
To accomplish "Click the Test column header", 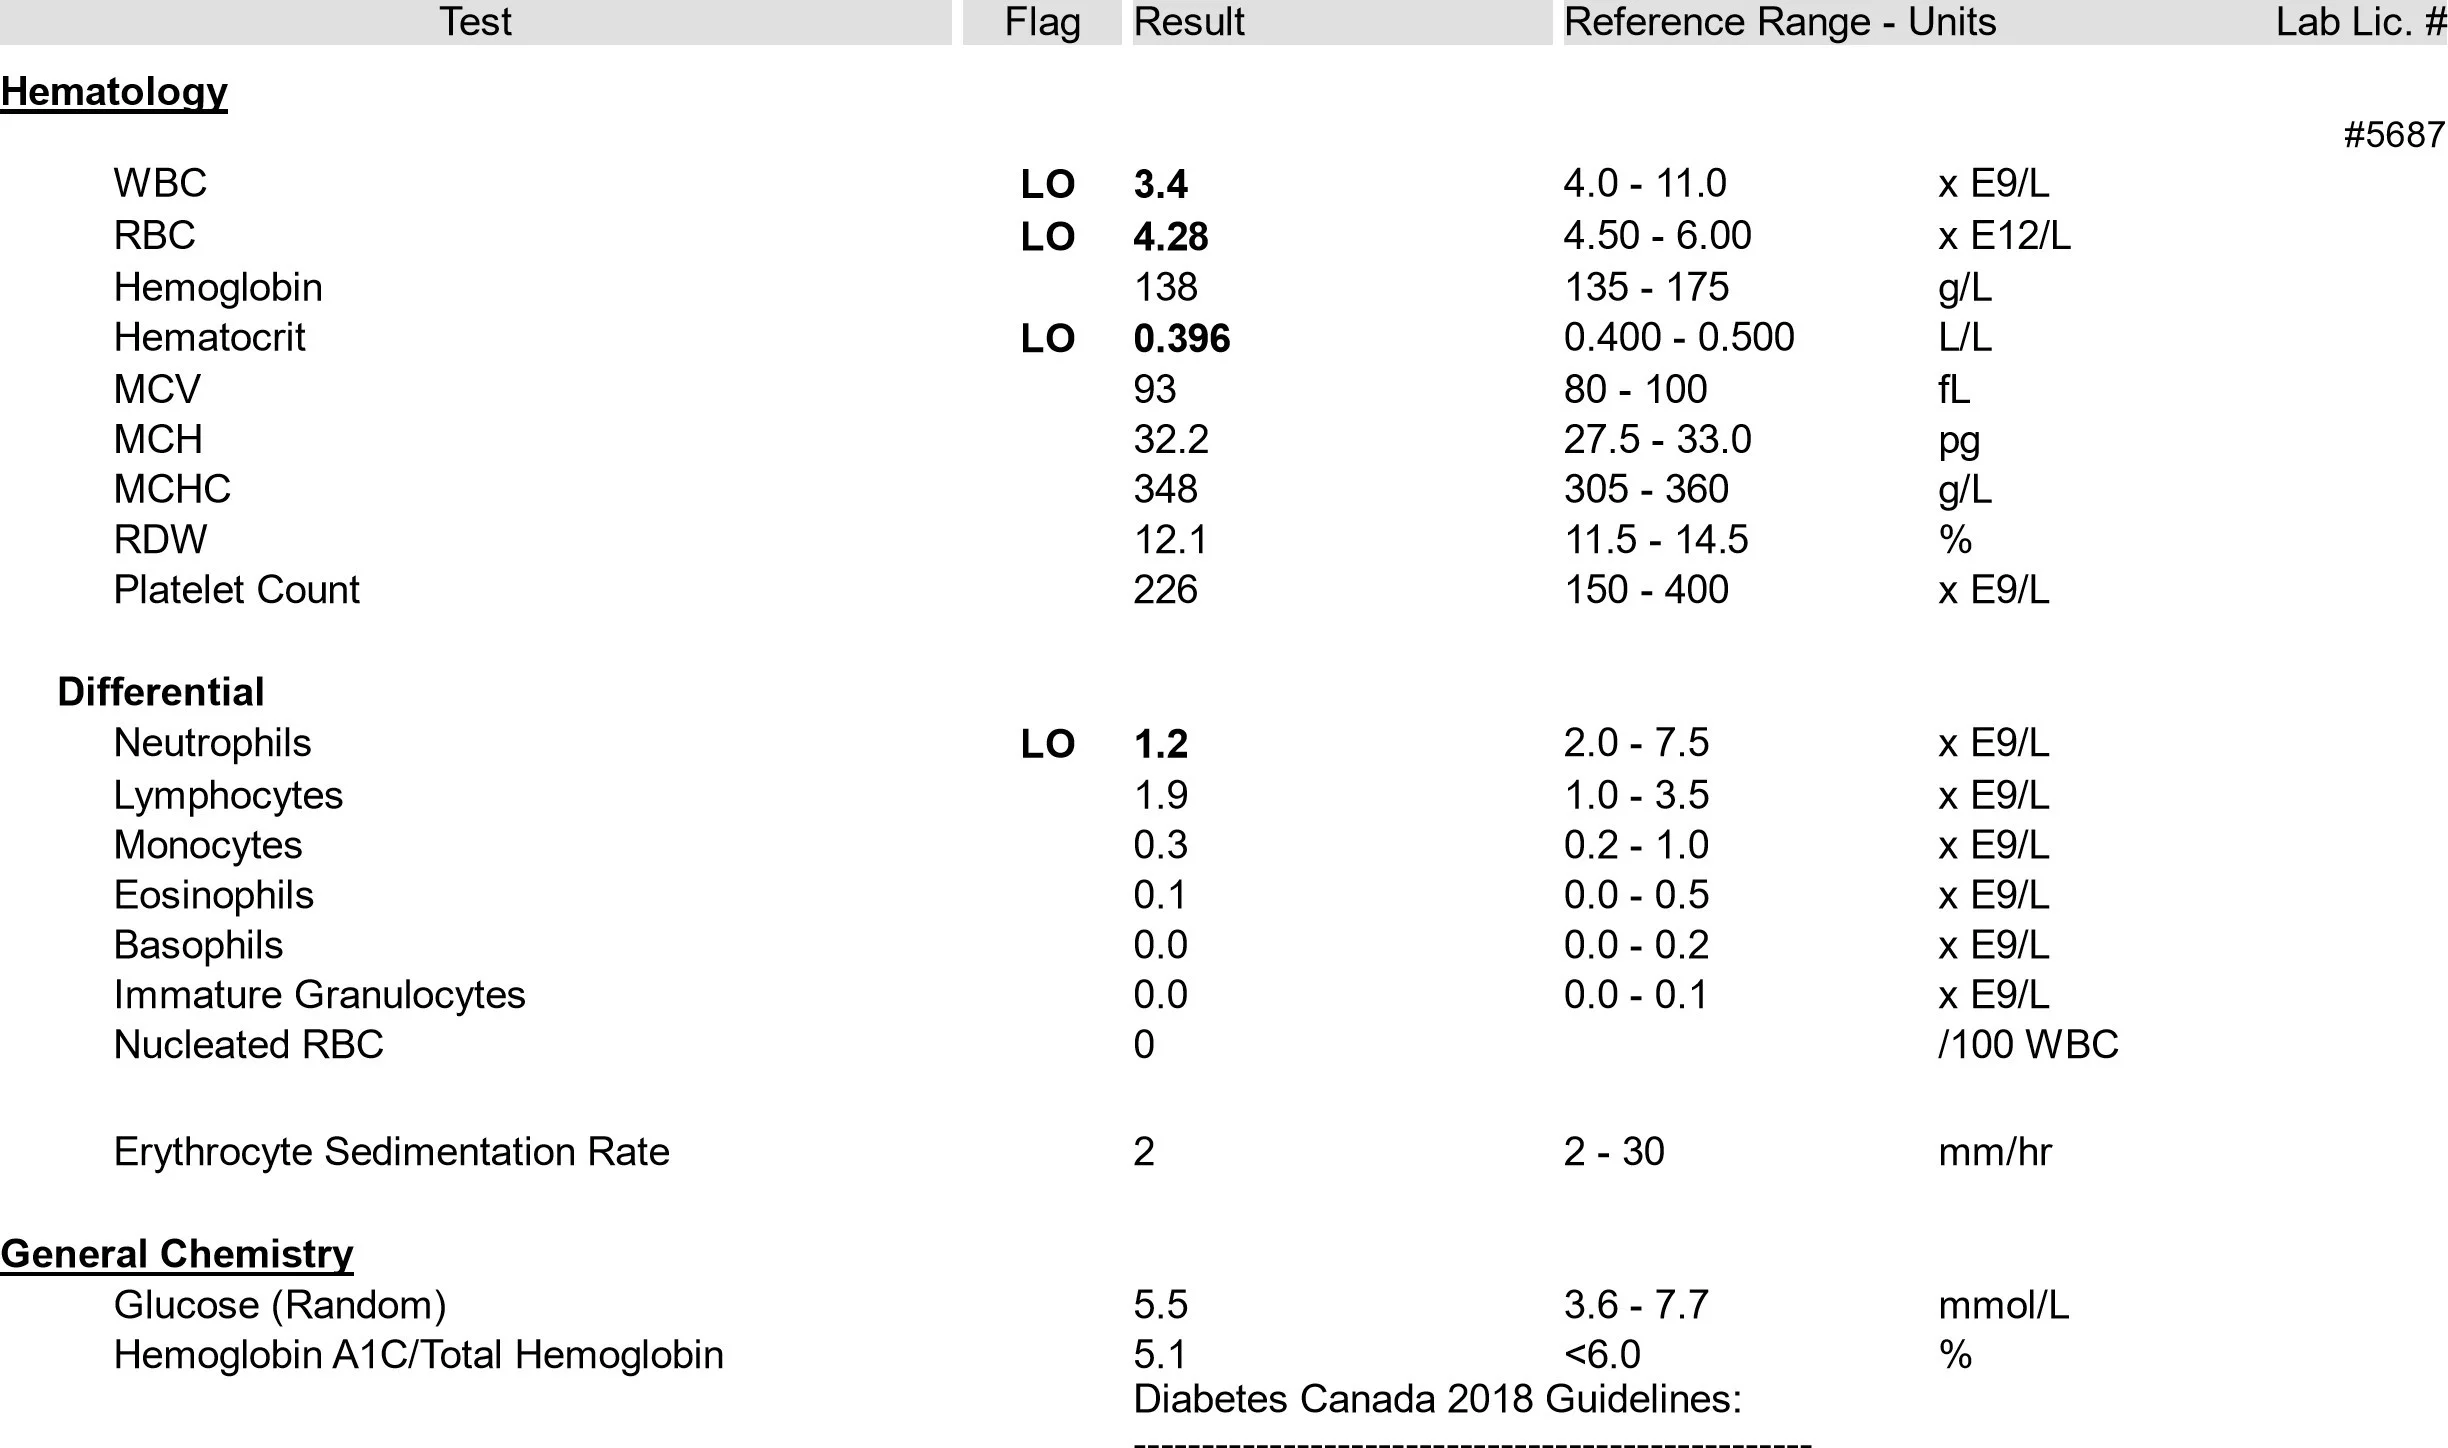I will 475,22.
